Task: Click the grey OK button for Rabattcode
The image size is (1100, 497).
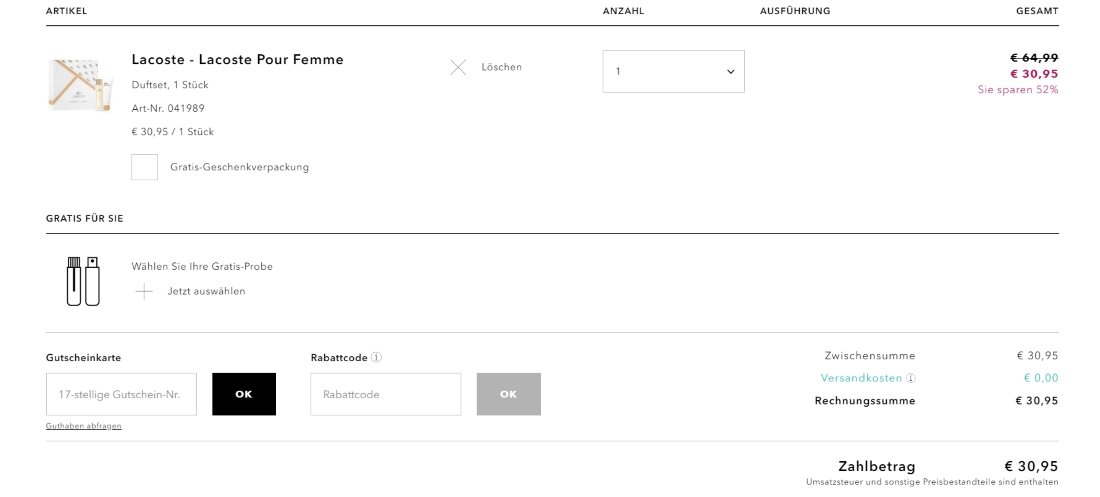Action: 509,395
